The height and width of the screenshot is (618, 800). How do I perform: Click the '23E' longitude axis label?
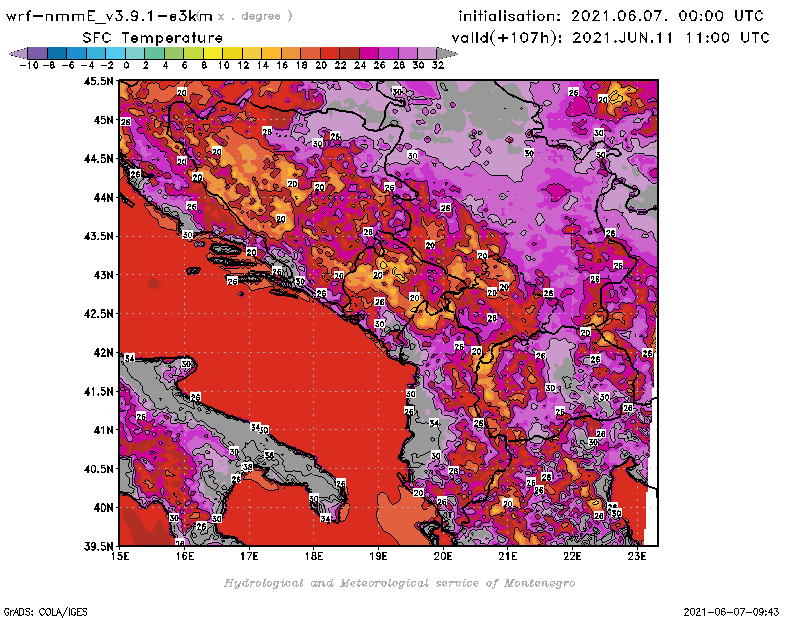(x=637, y=556)
